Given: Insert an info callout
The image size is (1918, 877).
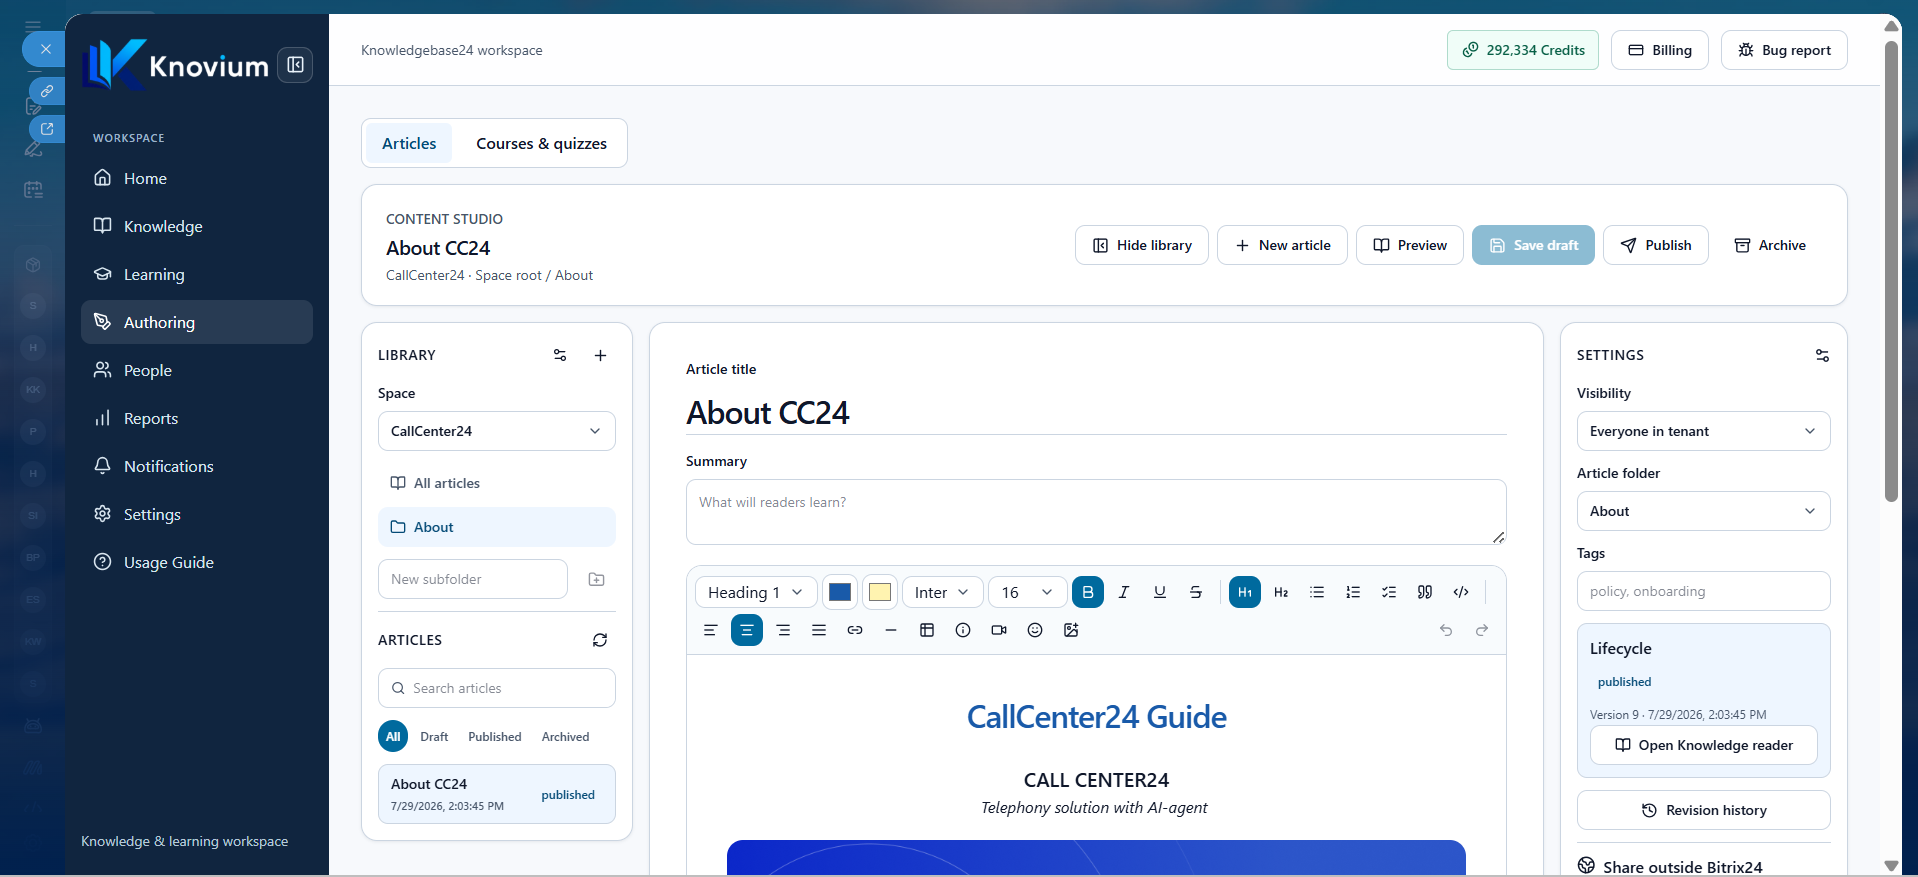Looking at the screenshot, I should click(x=963, y=630).
